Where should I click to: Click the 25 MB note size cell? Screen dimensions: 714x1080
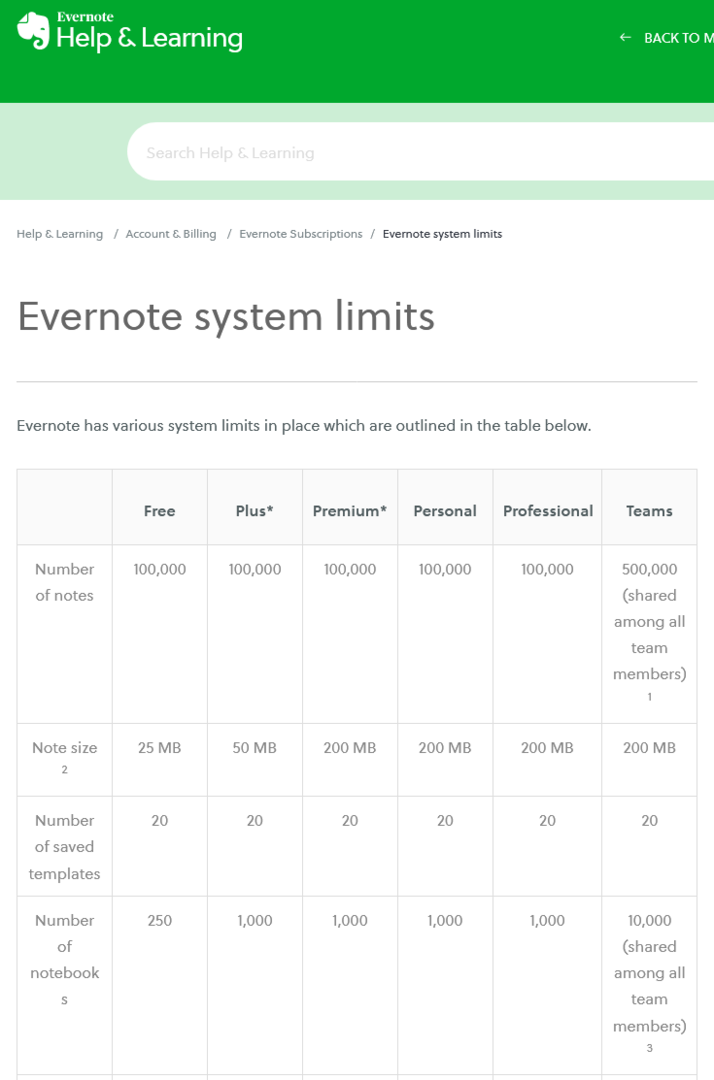point(159,748)
